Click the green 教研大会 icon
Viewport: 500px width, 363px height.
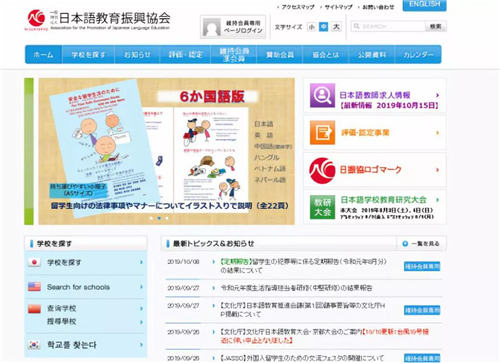[x=322, y=207]
